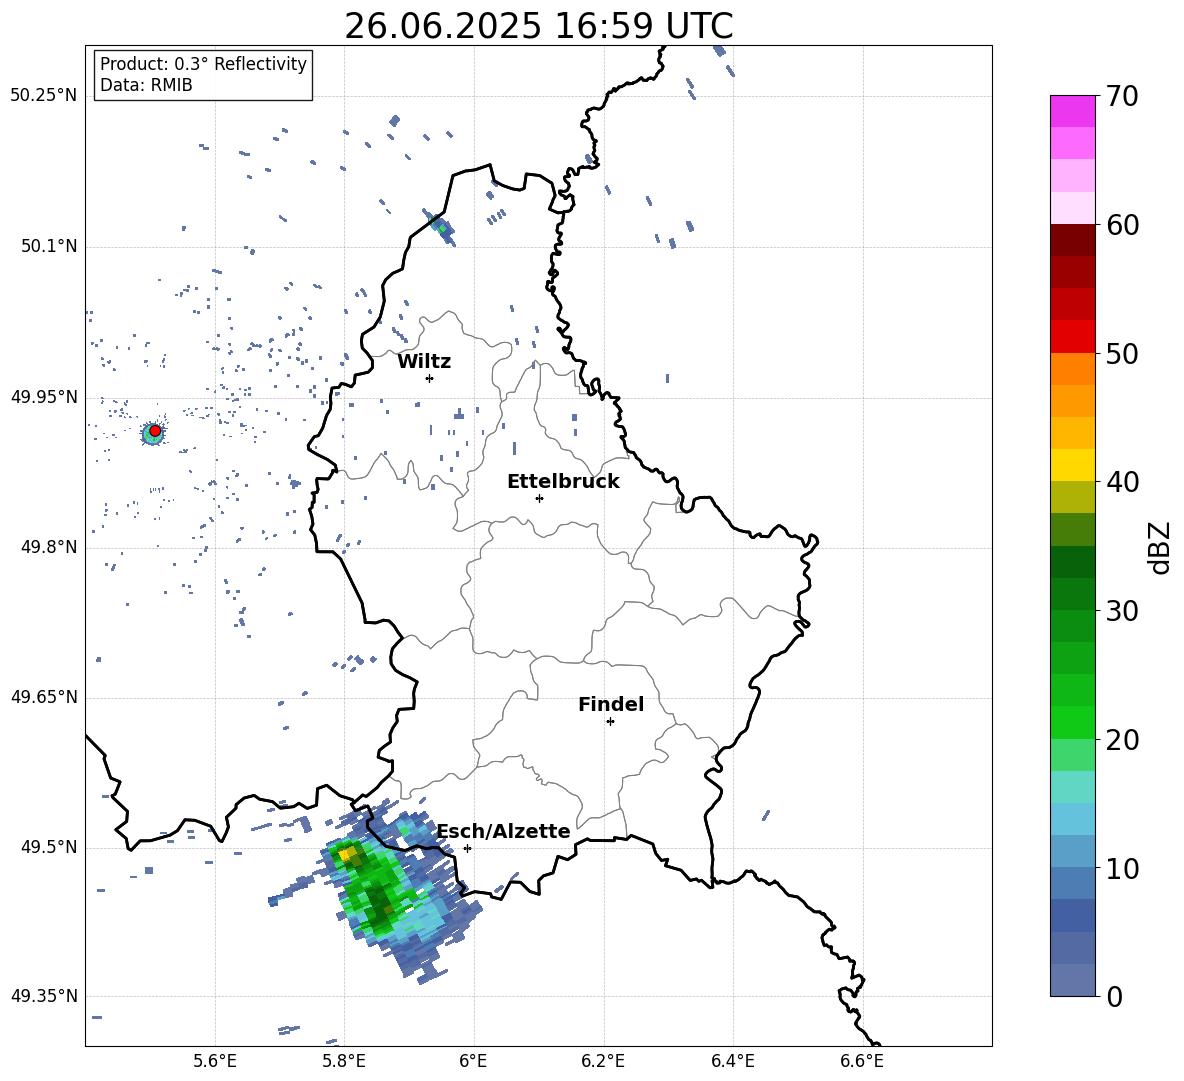Image resolution: width=1184 pixels, height=1081 pixels.
Task: Click the colorbar 70 tick label
Action: (x=1122, y=97)
